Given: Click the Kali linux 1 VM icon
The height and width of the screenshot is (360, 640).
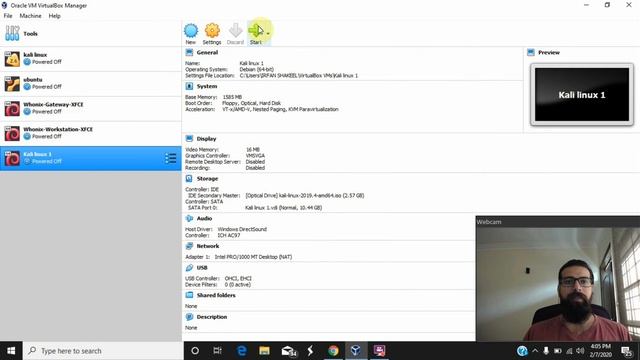Looking at the screenshot, I should point(12,158).
